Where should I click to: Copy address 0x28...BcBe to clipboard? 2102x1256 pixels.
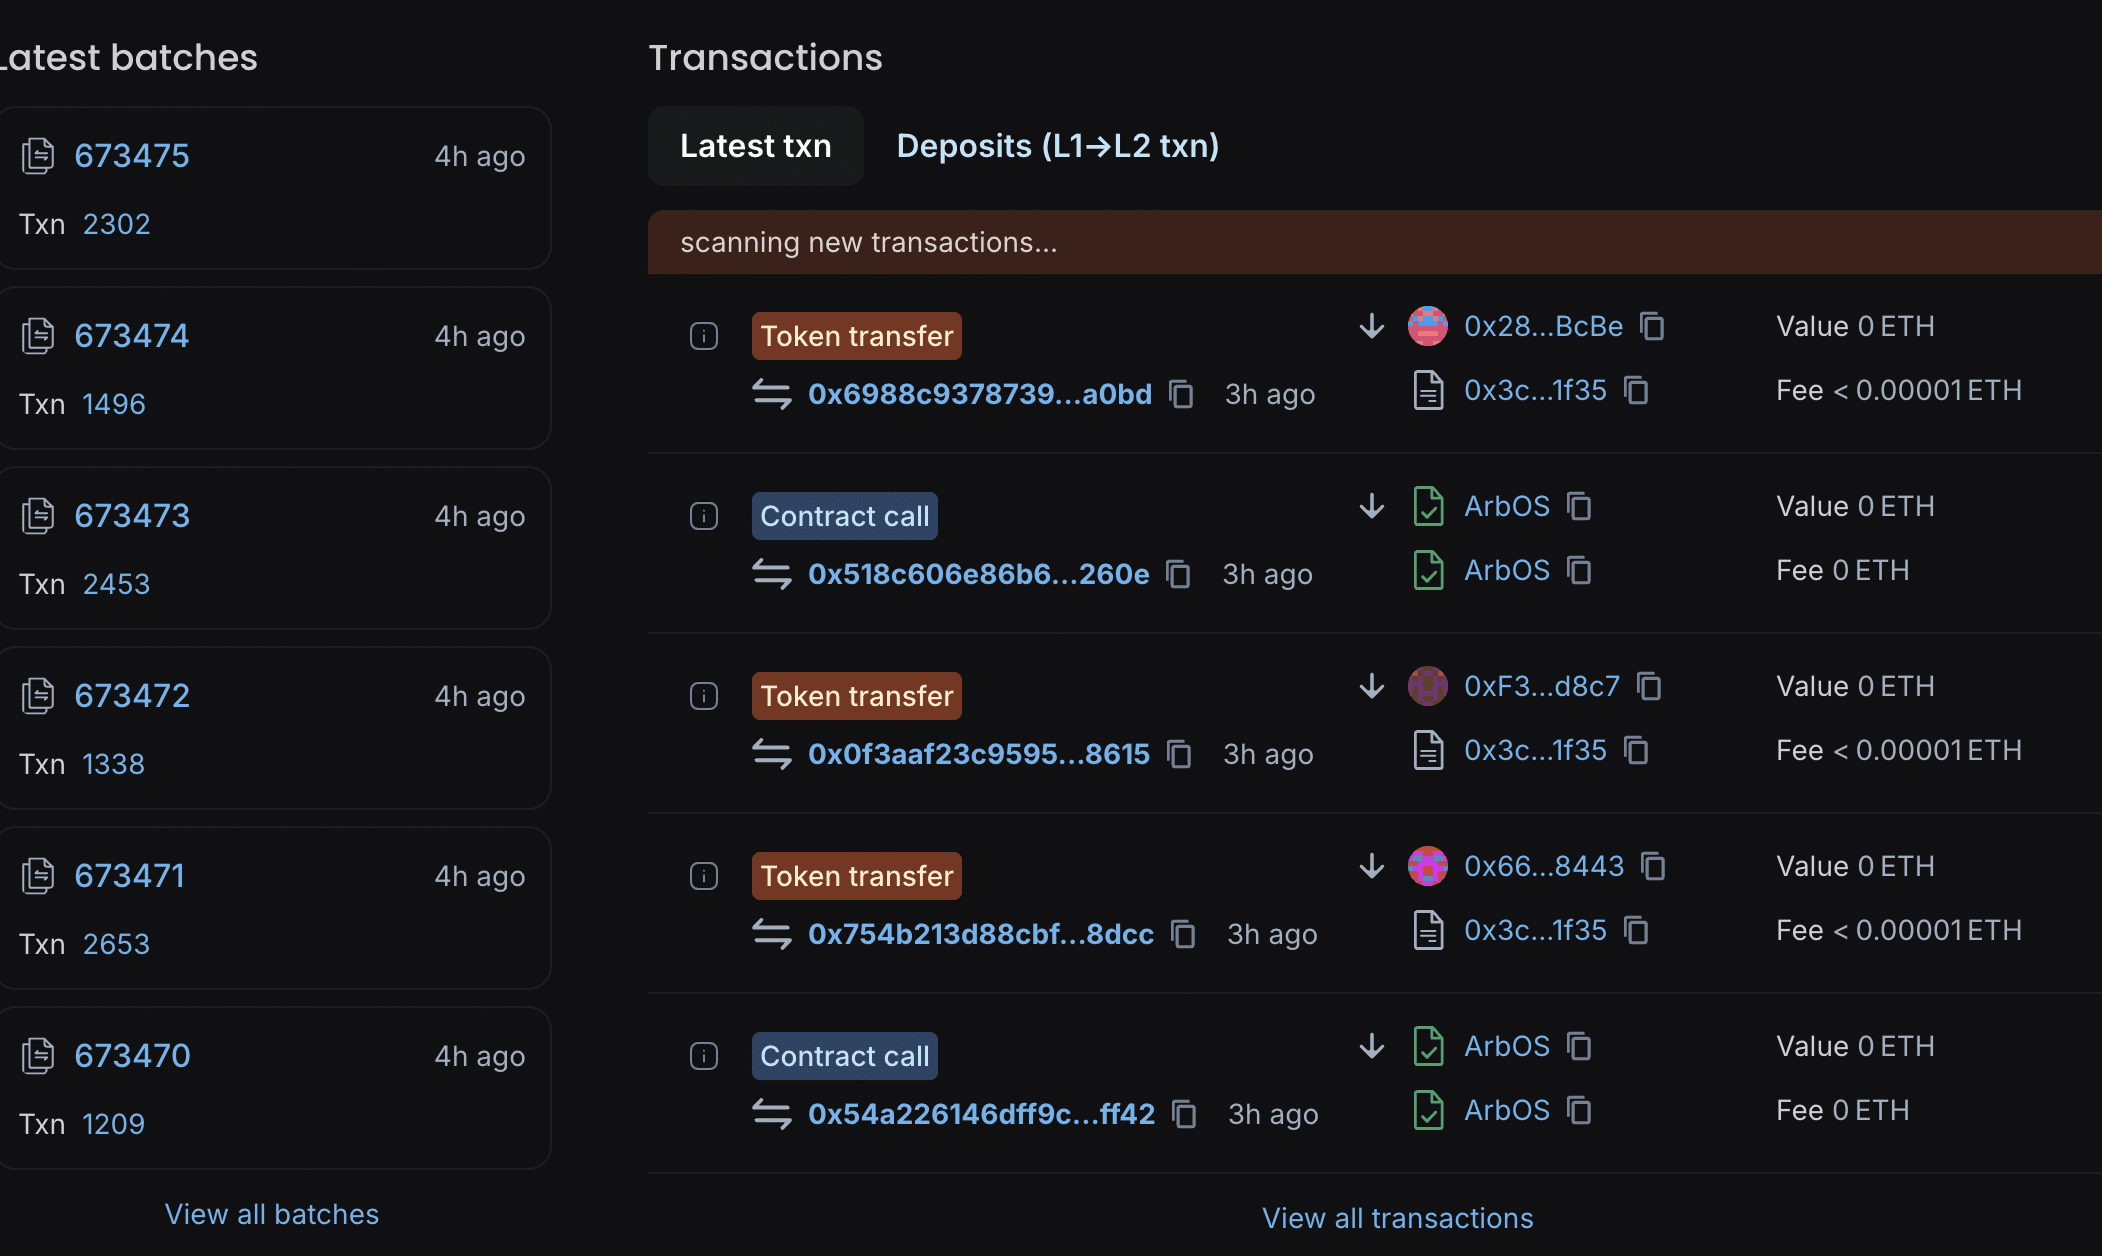(1653, 327)
